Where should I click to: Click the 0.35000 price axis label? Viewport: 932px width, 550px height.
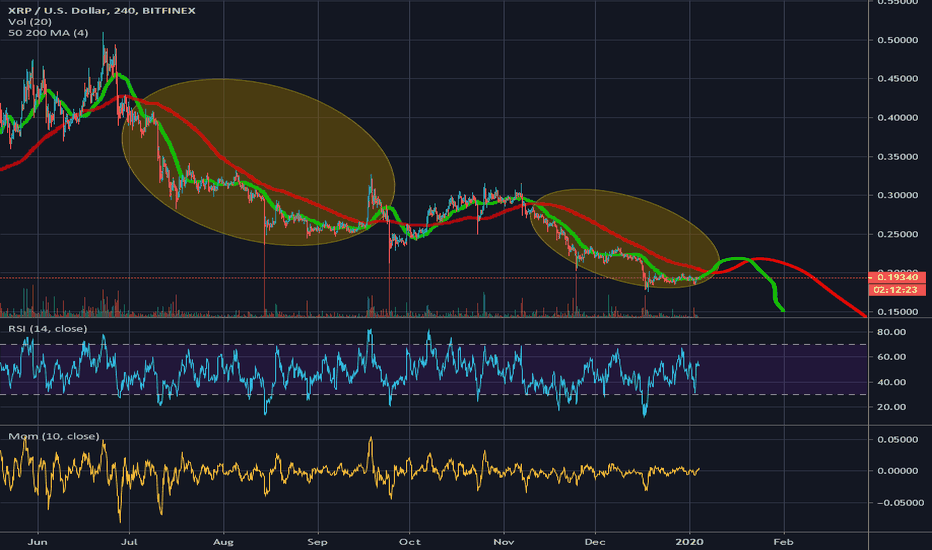pyautogui.click(x=898, y=157)
